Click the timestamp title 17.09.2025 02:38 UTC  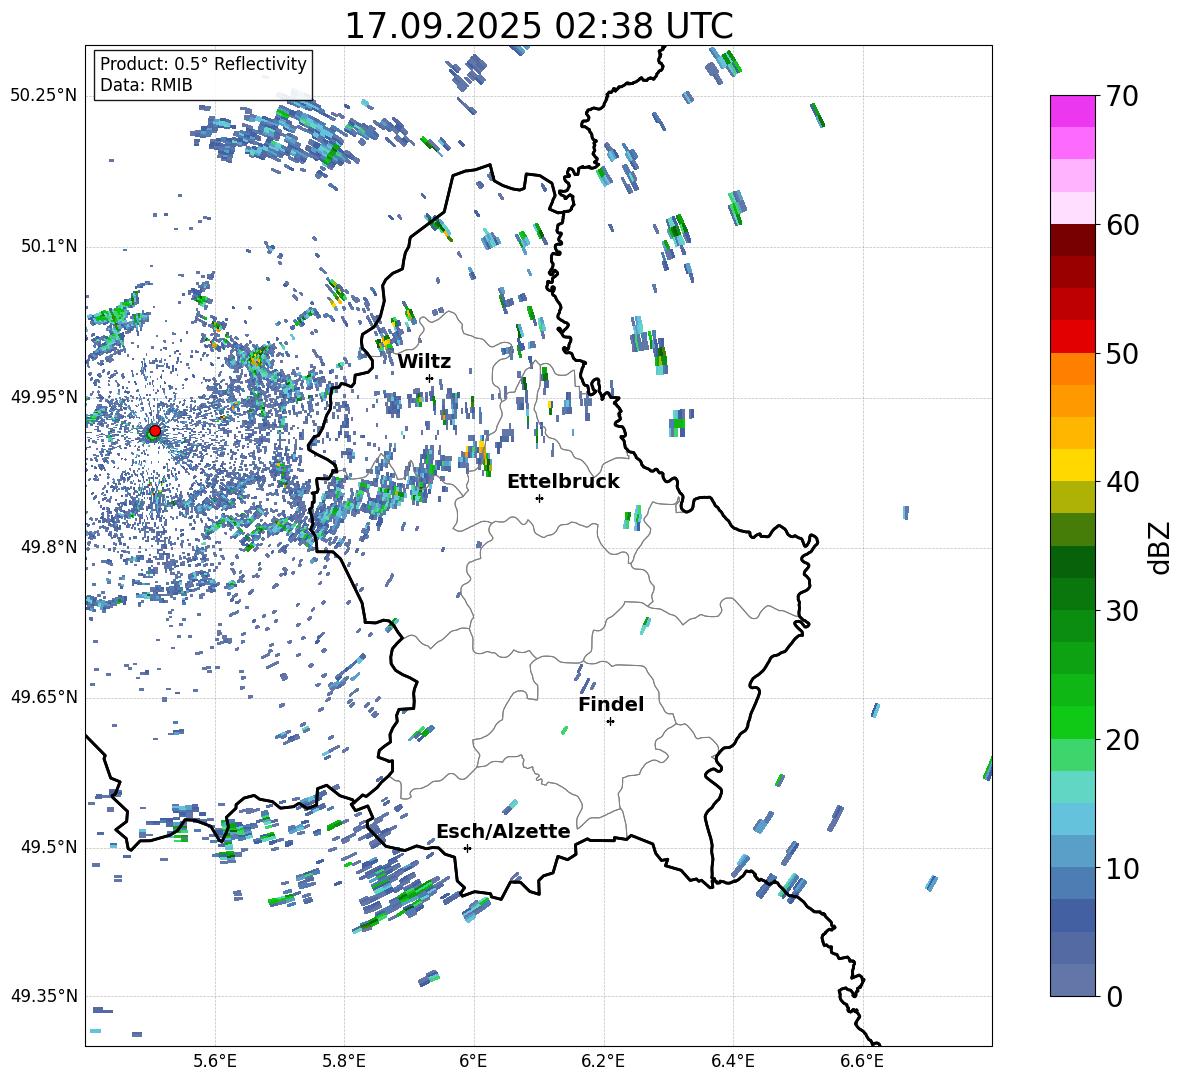[538, 26]
